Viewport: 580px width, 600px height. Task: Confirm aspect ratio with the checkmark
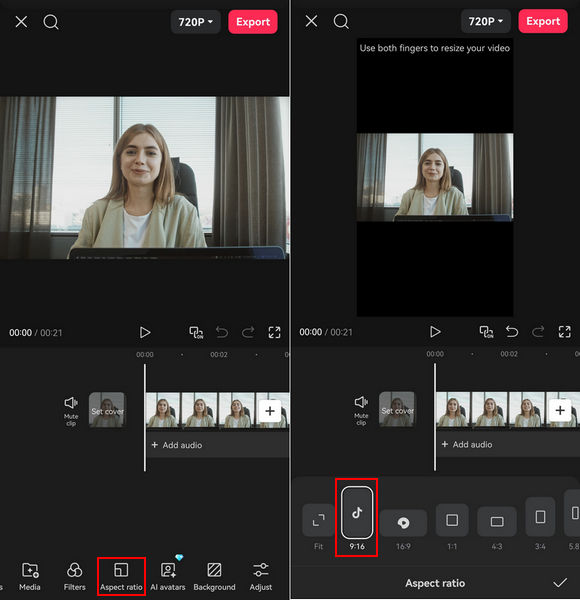pos(560,583)
